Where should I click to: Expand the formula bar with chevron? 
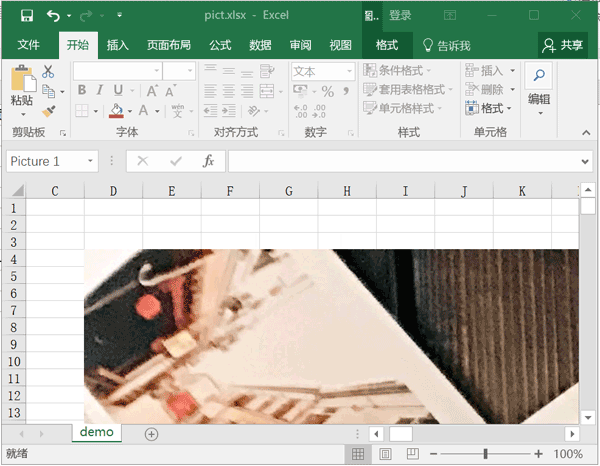tap(585, 161)
